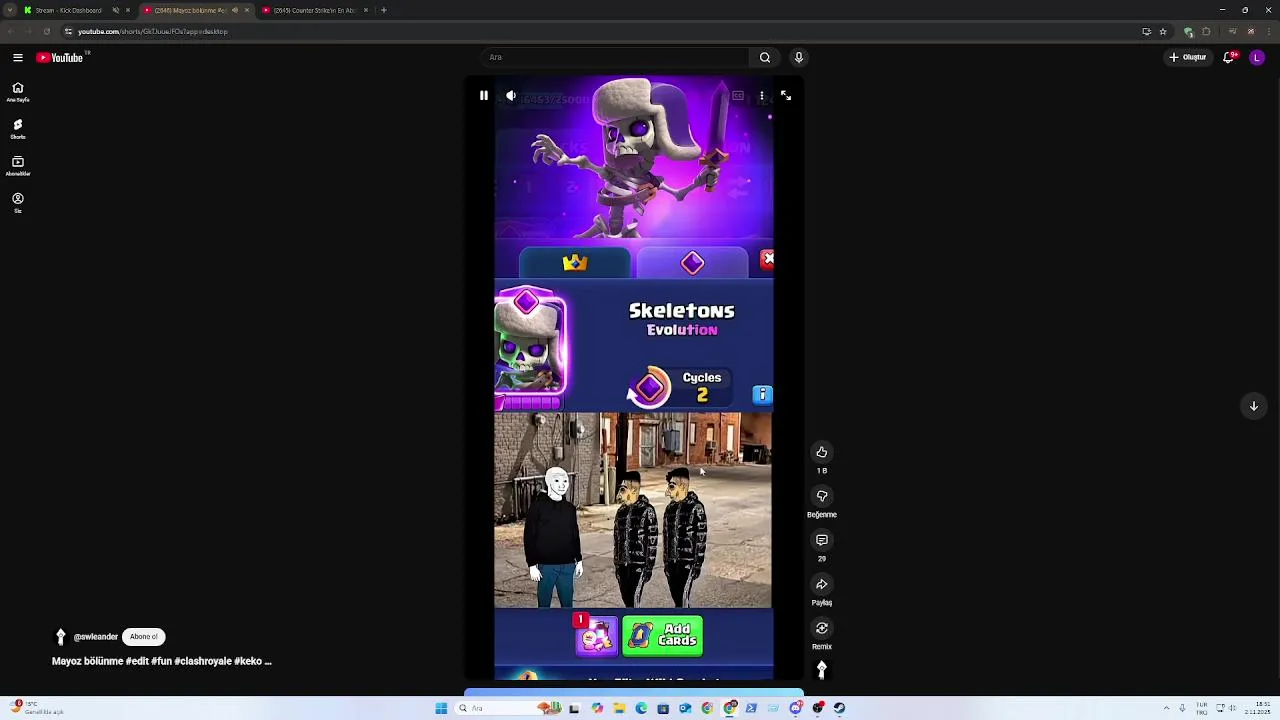
Task: Open the @swleander channel link
Action: coord(96,637)
